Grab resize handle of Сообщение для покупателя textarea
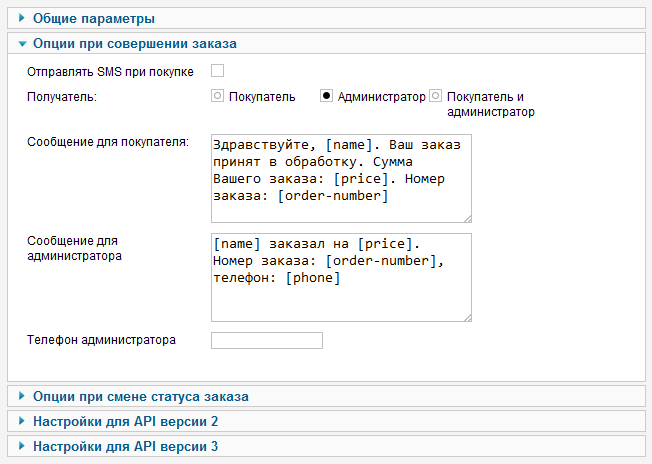Screen dimensions: 652x464 466,216
